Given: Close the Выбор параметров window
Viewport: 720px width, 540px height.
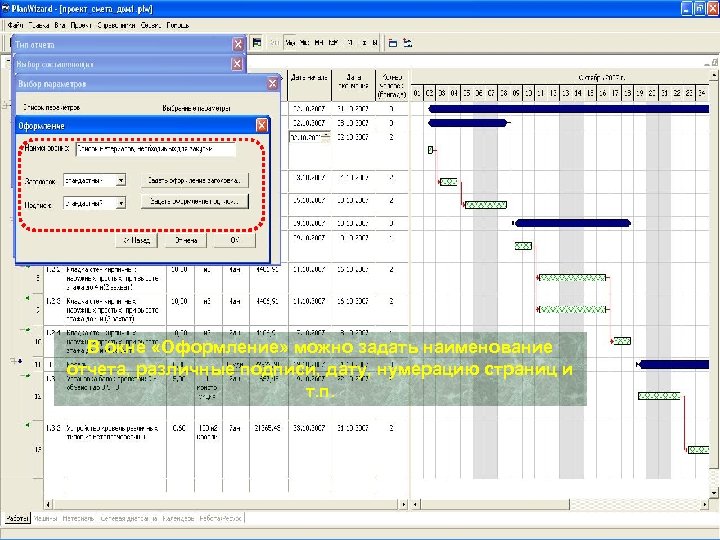Looking at the screenshot, I should click(x=273, y=84).
